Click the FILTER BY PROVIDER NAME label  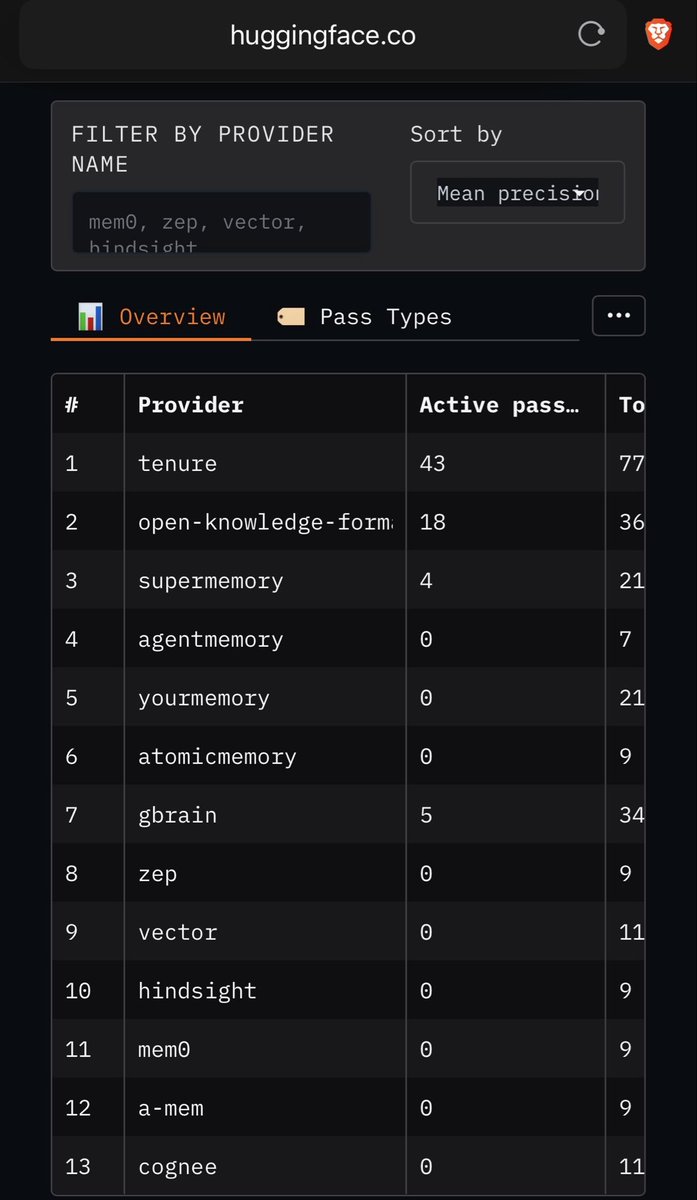tap(202, 148)
